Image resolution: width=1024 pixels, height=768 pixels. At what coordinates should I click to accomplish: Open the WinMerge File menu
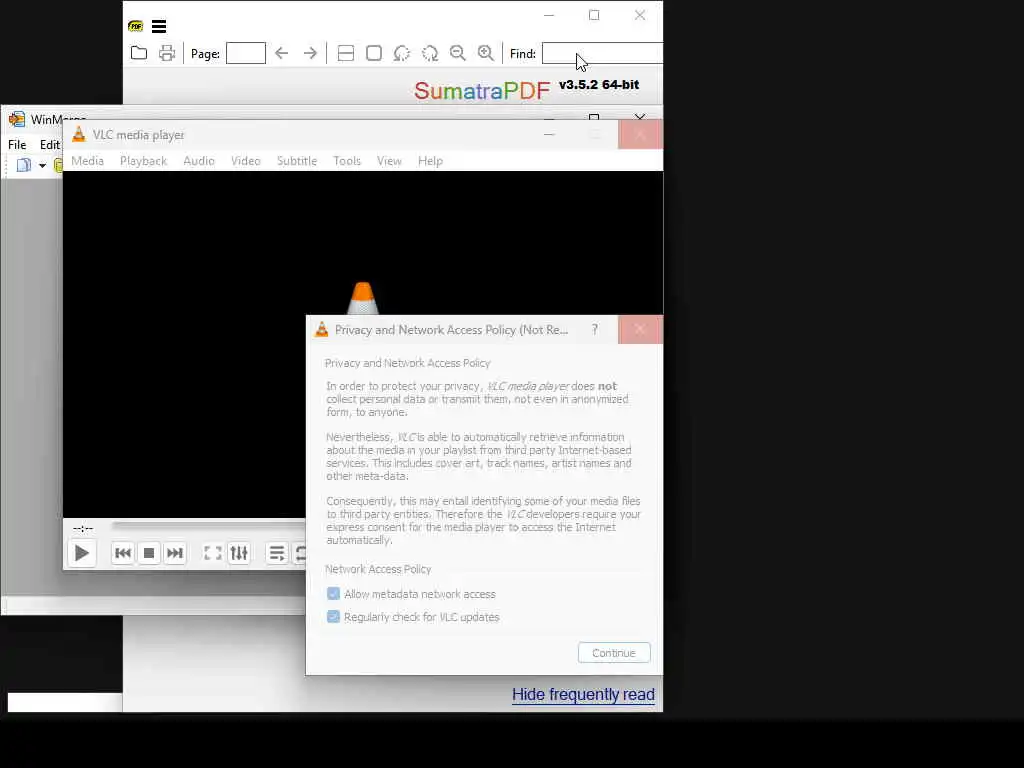(x=17, y=144)
